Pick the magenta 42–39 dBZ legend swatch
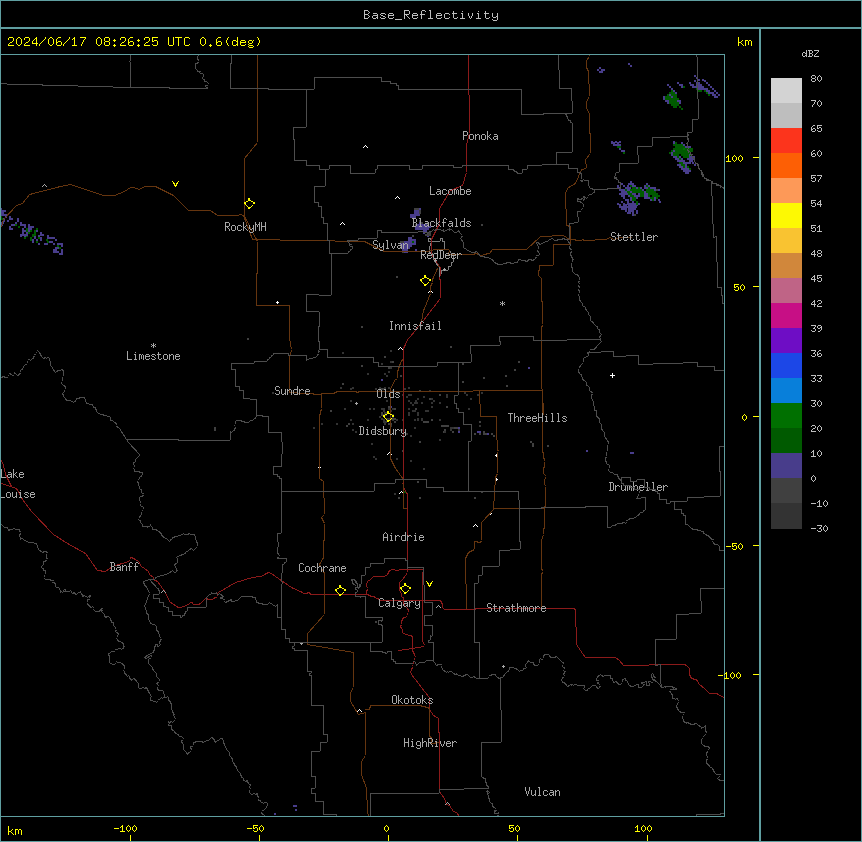 coord(786,315)
